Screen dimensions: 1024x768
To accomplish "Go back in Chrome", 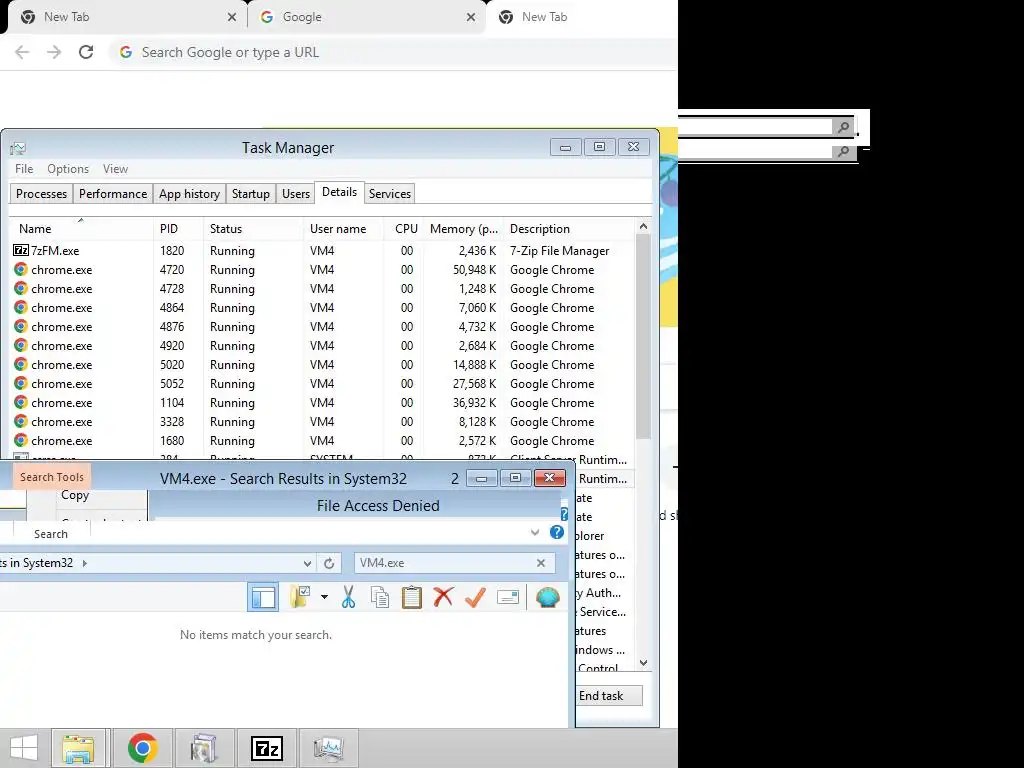I will click(x=22, y=52).
